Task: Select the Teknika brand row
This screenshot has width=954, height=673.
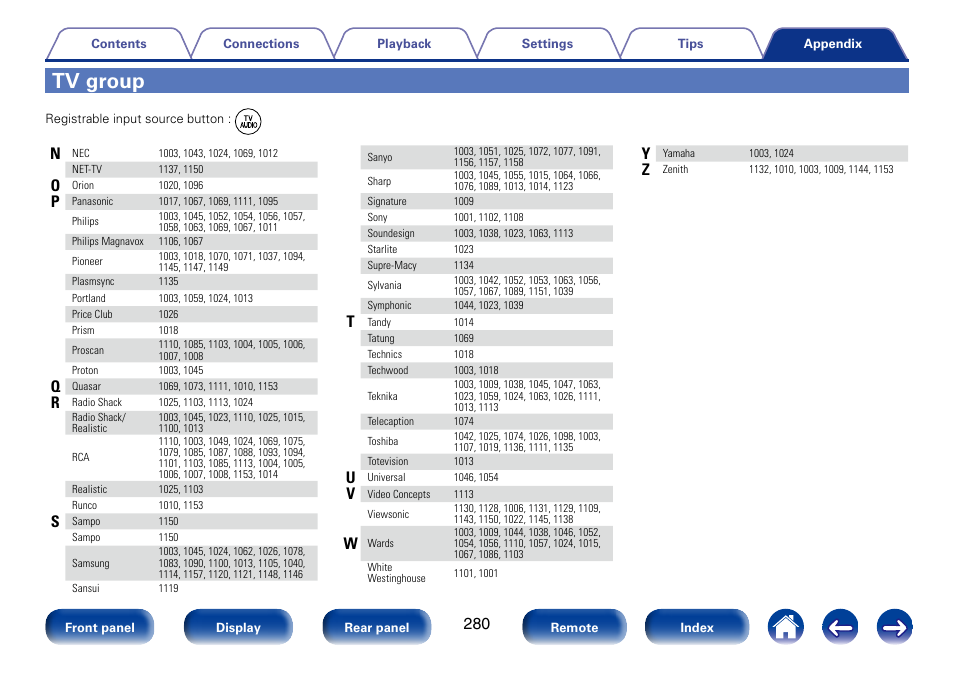Action: point(487,396)
